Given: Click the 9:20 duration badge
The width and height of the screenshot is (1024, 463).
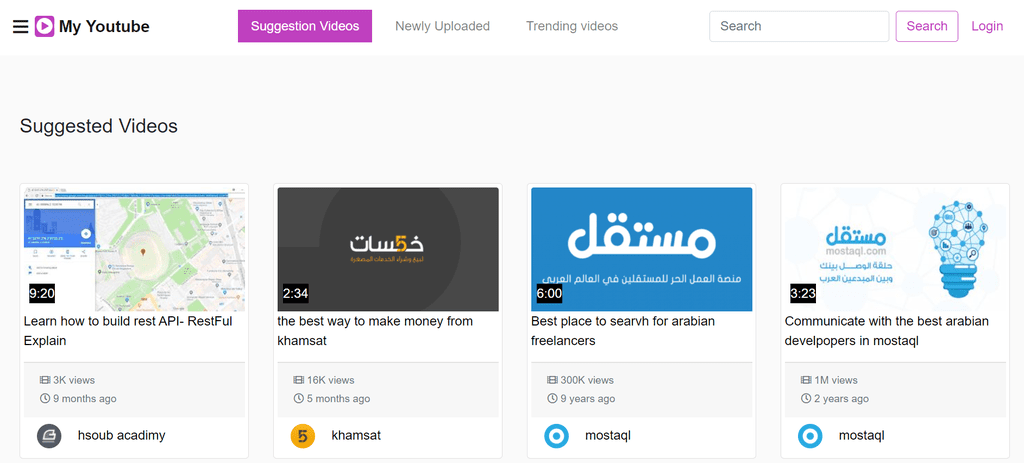Looking at the screenshot, I should (42, 294).
